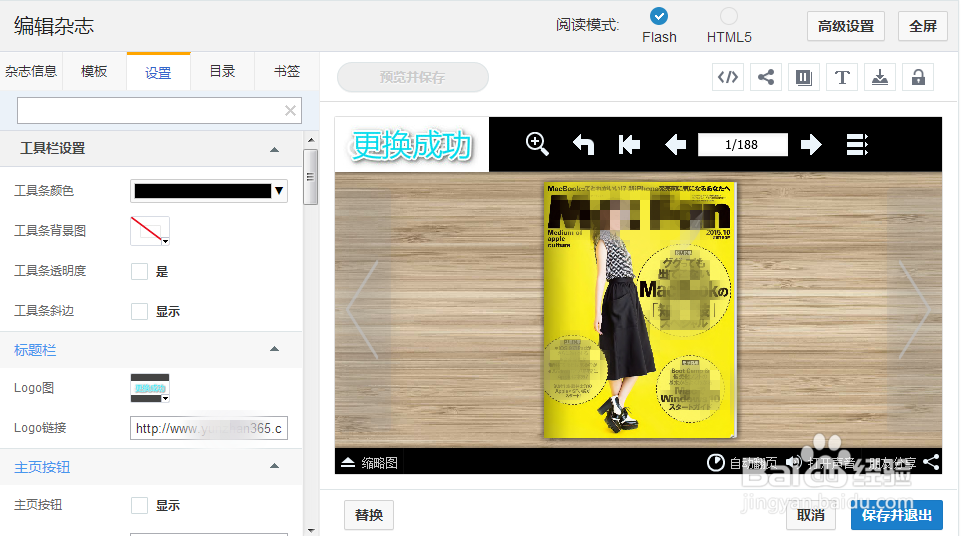This screenshot has width=966, height=536.
Task: Open the table of contents list icon
Action: [857, 145]
